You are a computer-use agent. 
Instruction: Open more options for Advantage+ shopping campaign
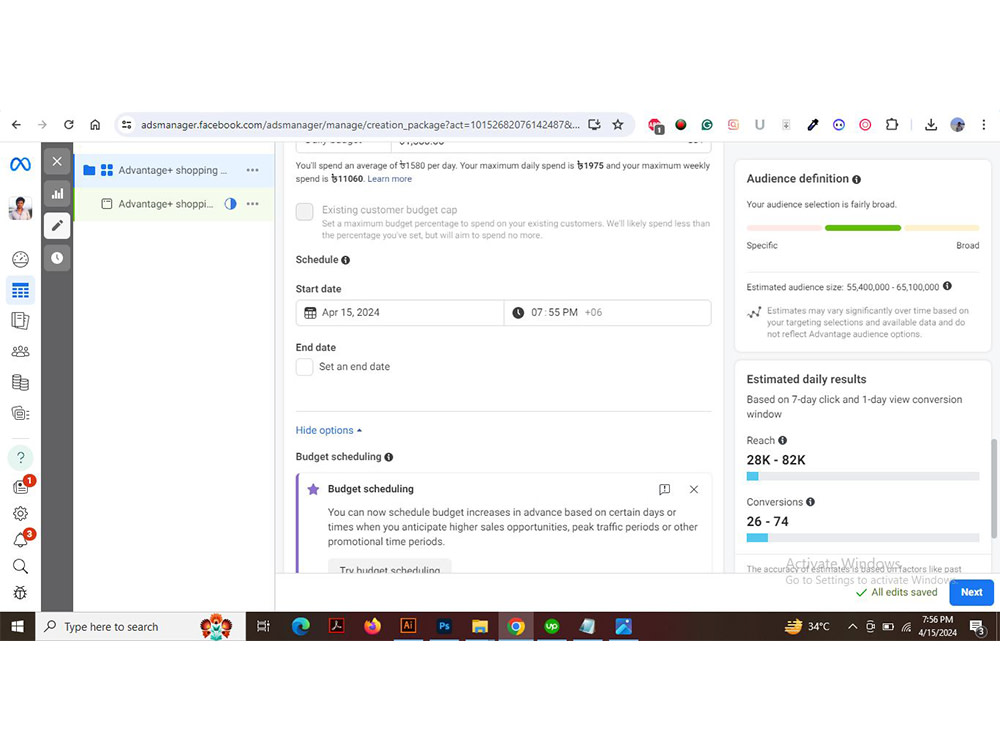tap(253, 170)
